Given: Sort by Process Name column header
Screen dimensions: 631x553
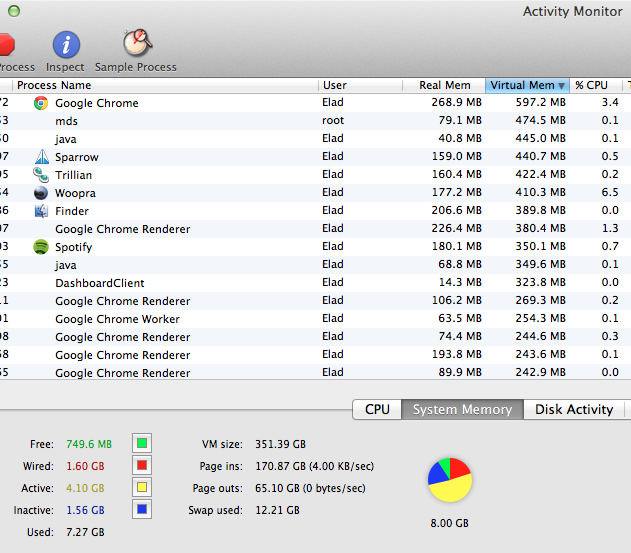Looking at the screenshot, I should 166,85.
